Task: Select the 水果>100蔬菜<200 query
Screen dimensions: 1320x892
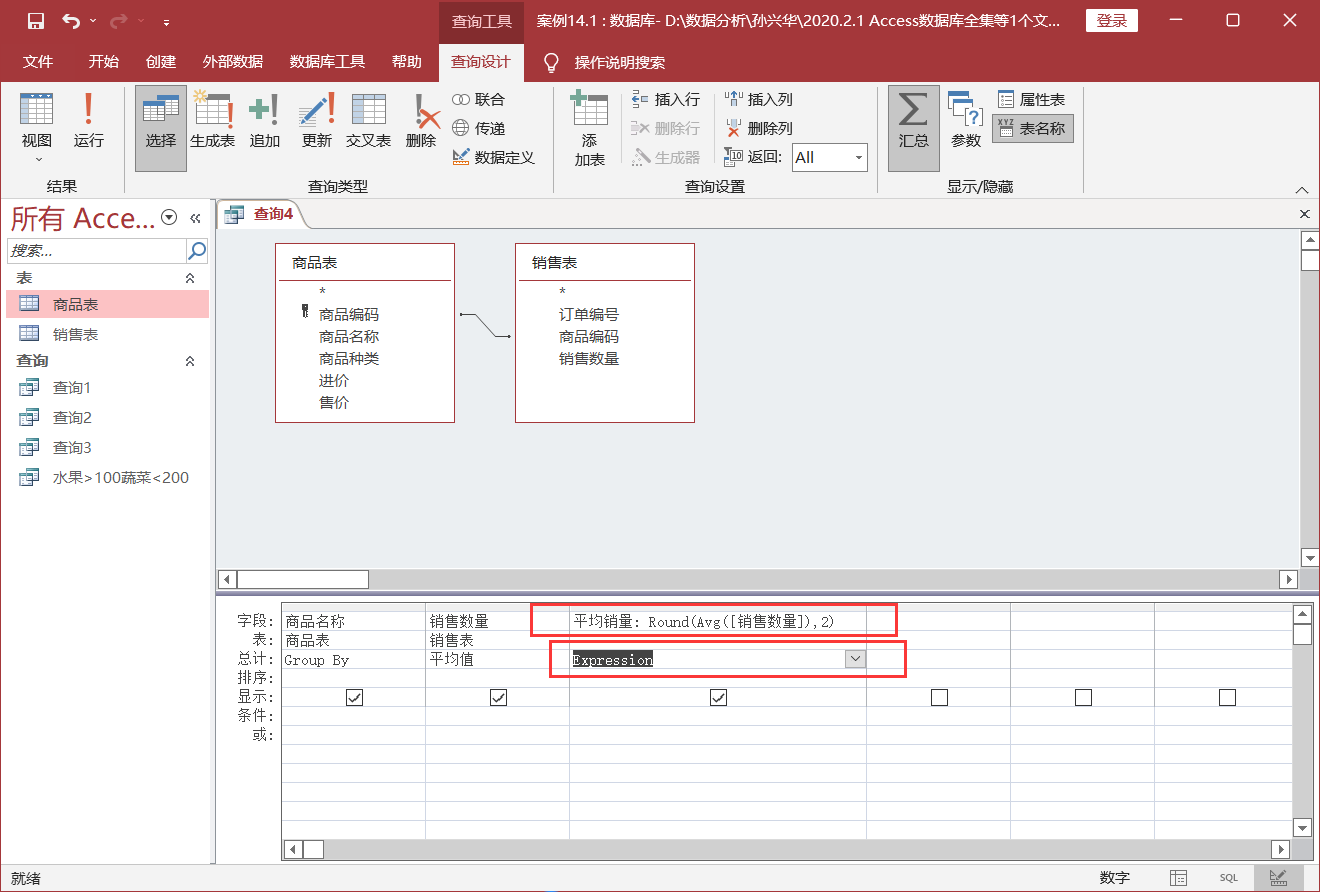Action: pyautogui.click(x=108, y=478)
